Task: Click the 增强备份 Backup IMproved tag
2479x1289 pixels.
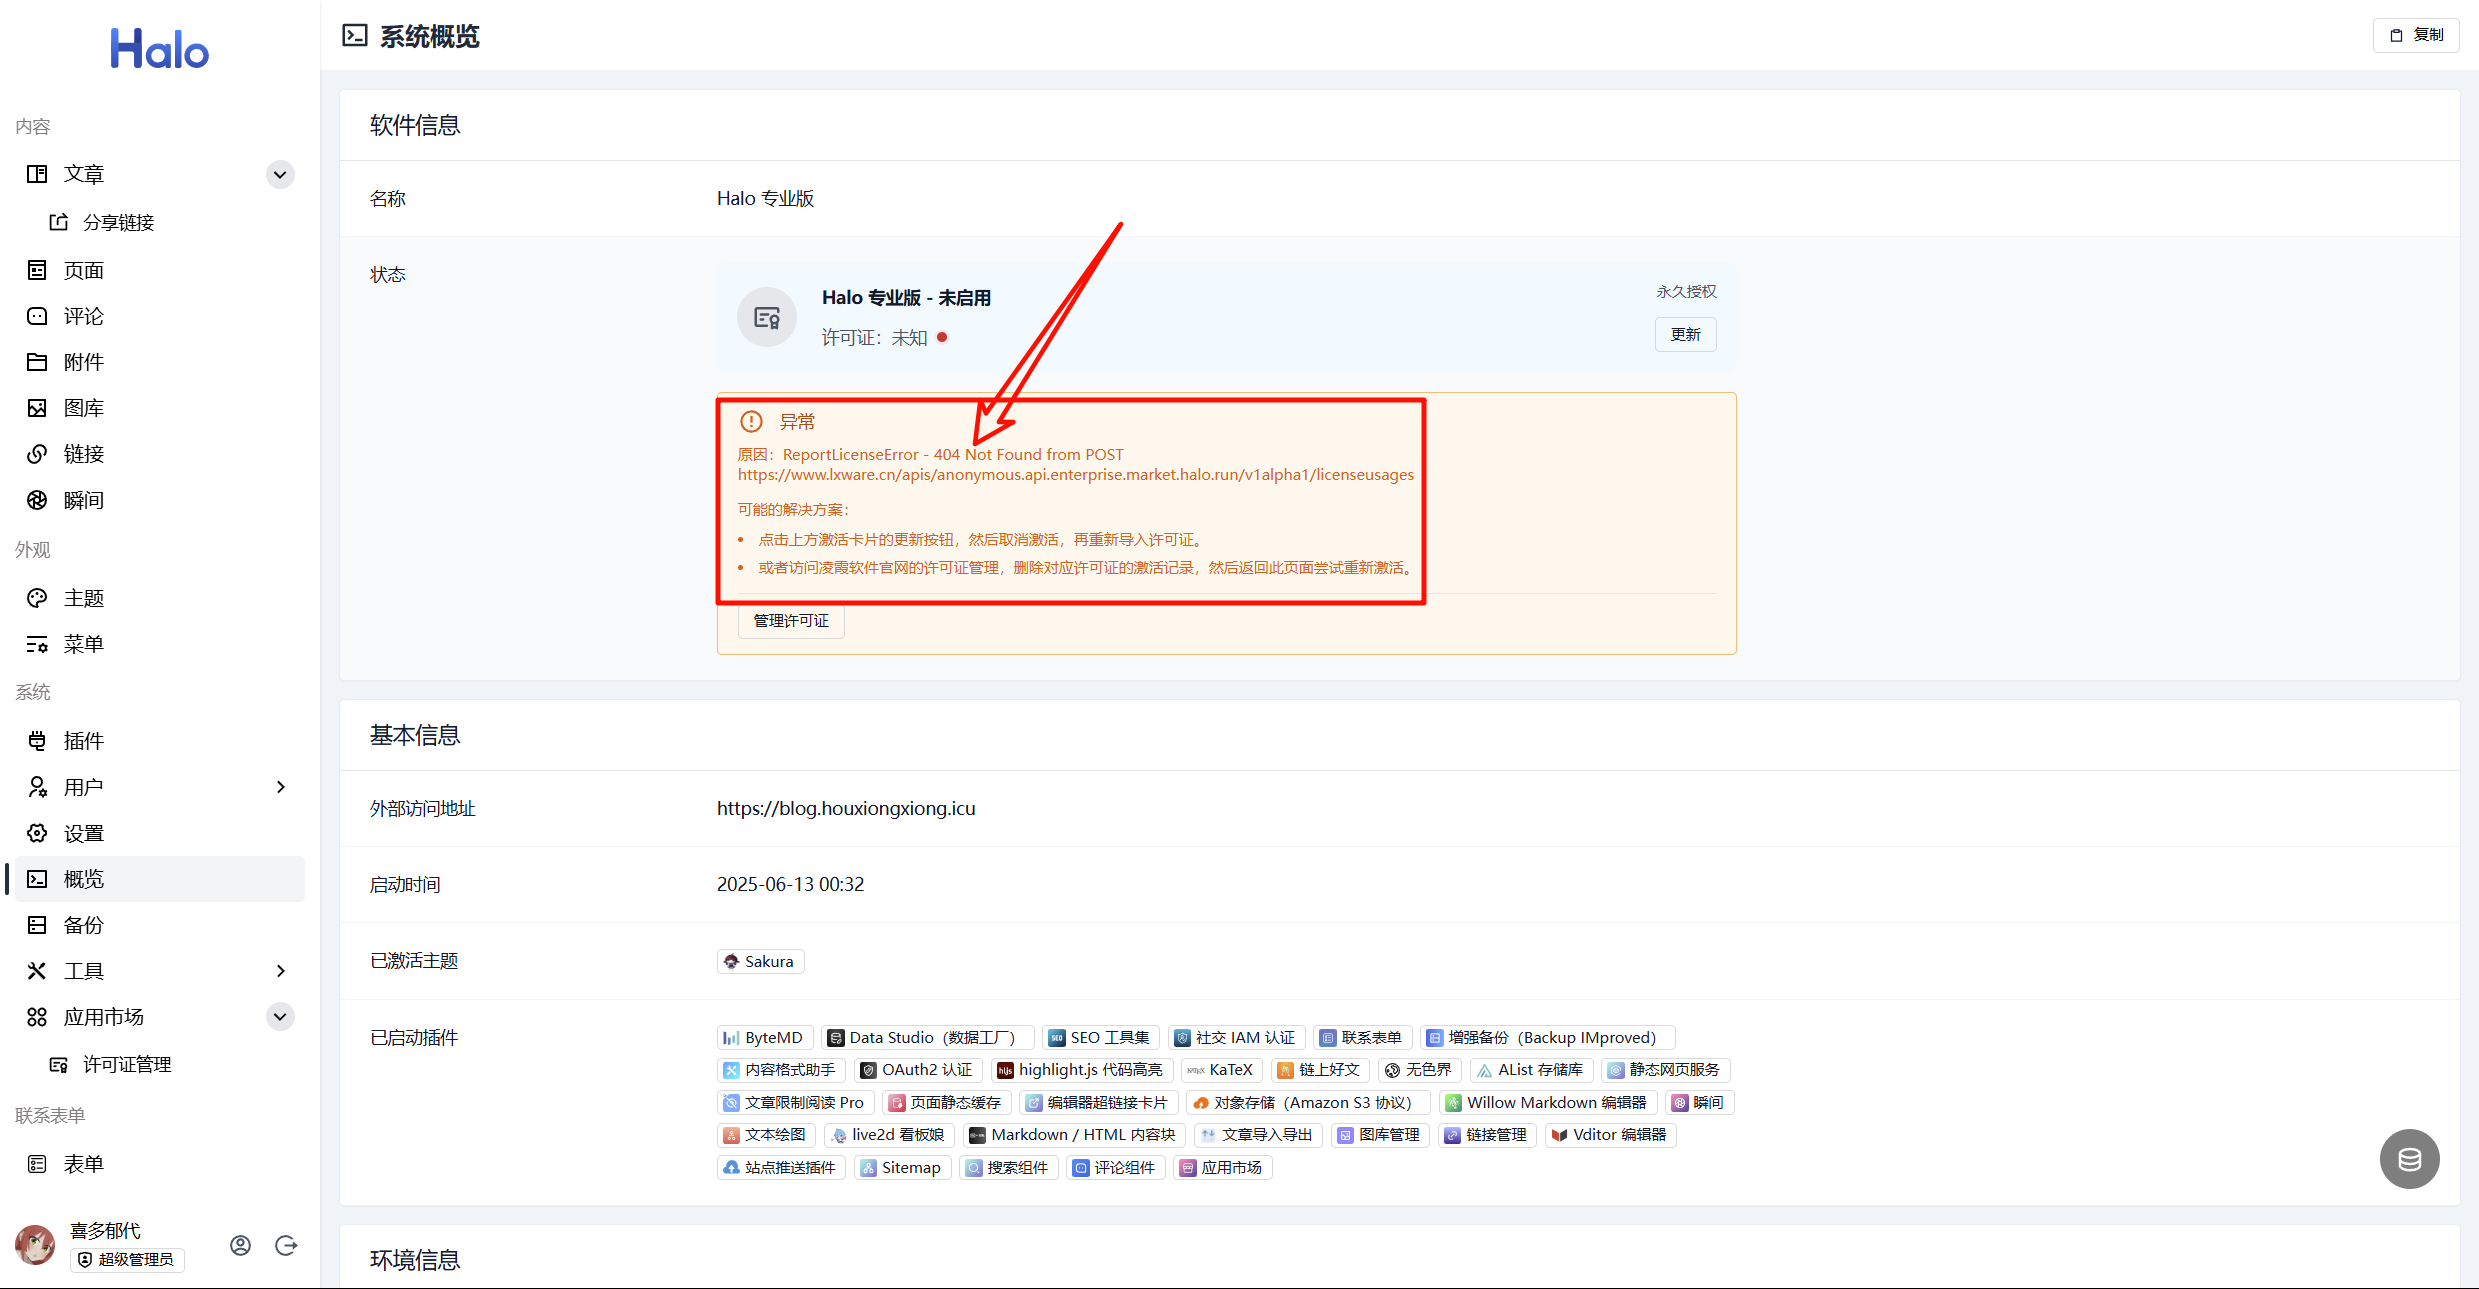Action: (x=1547, y=1038)
